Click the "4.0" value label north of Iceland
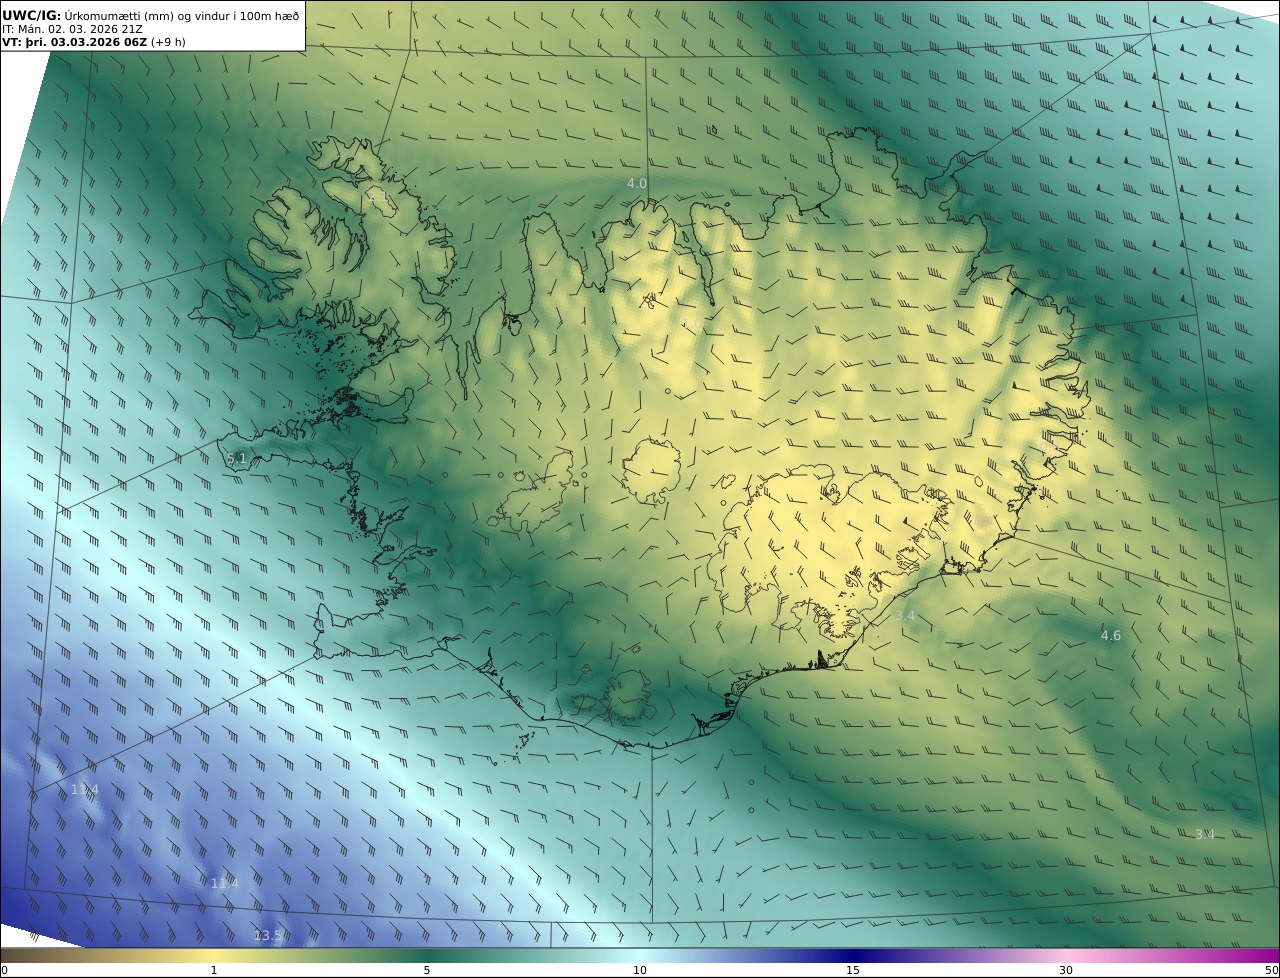Screen dimensions: 1280x978 (x=637, y=183)
